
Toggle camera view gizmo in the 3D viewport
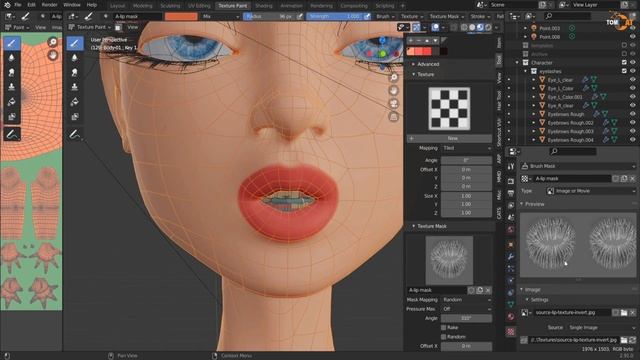pos(393,104)
